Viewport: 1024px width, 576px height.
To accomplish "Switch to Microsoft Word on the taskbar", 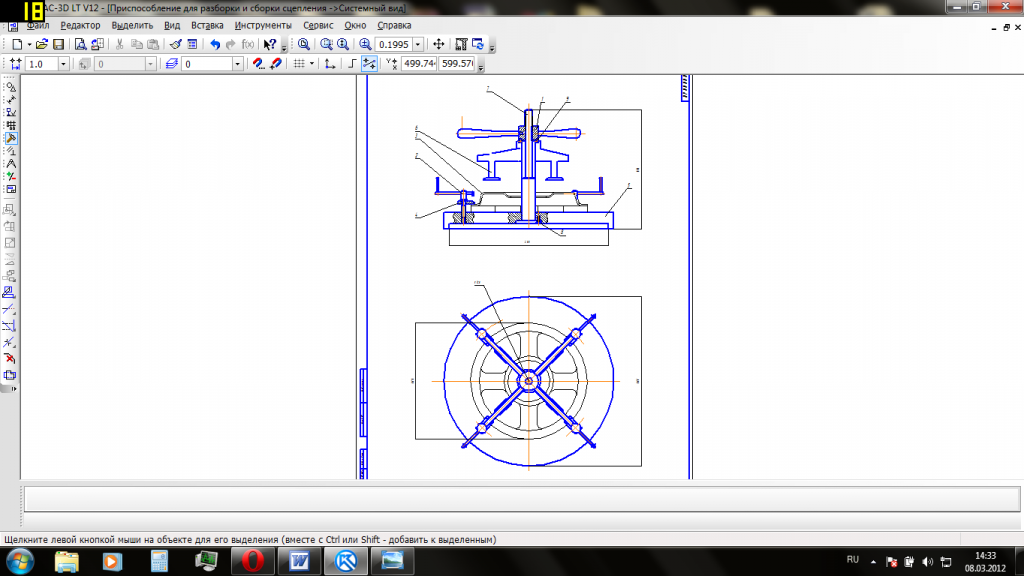I will pos(299,562).
